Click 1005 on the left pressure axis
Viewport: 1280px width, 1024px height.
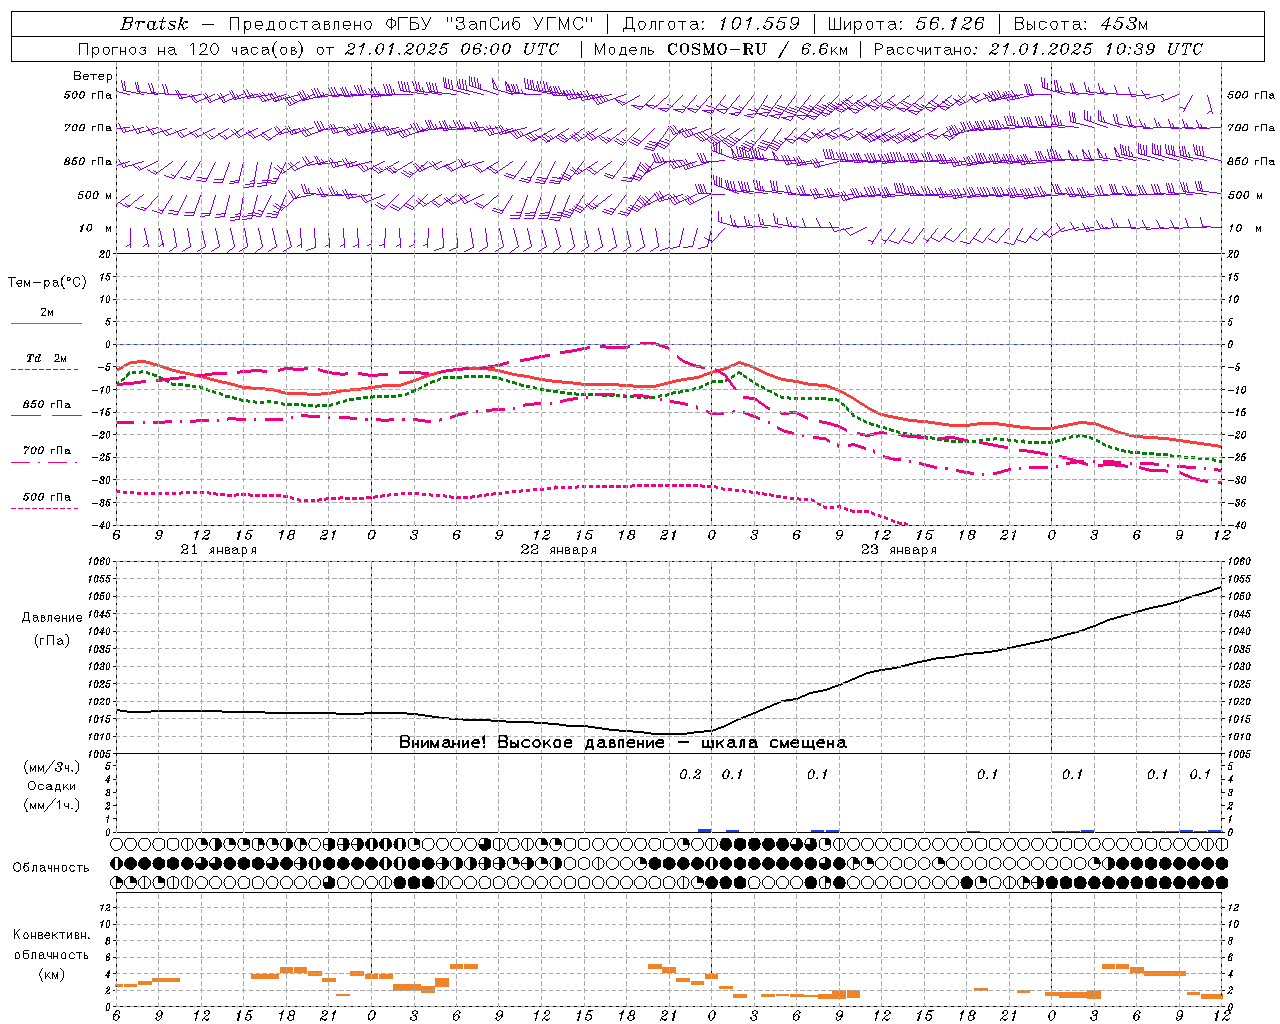tap(101, 754)
